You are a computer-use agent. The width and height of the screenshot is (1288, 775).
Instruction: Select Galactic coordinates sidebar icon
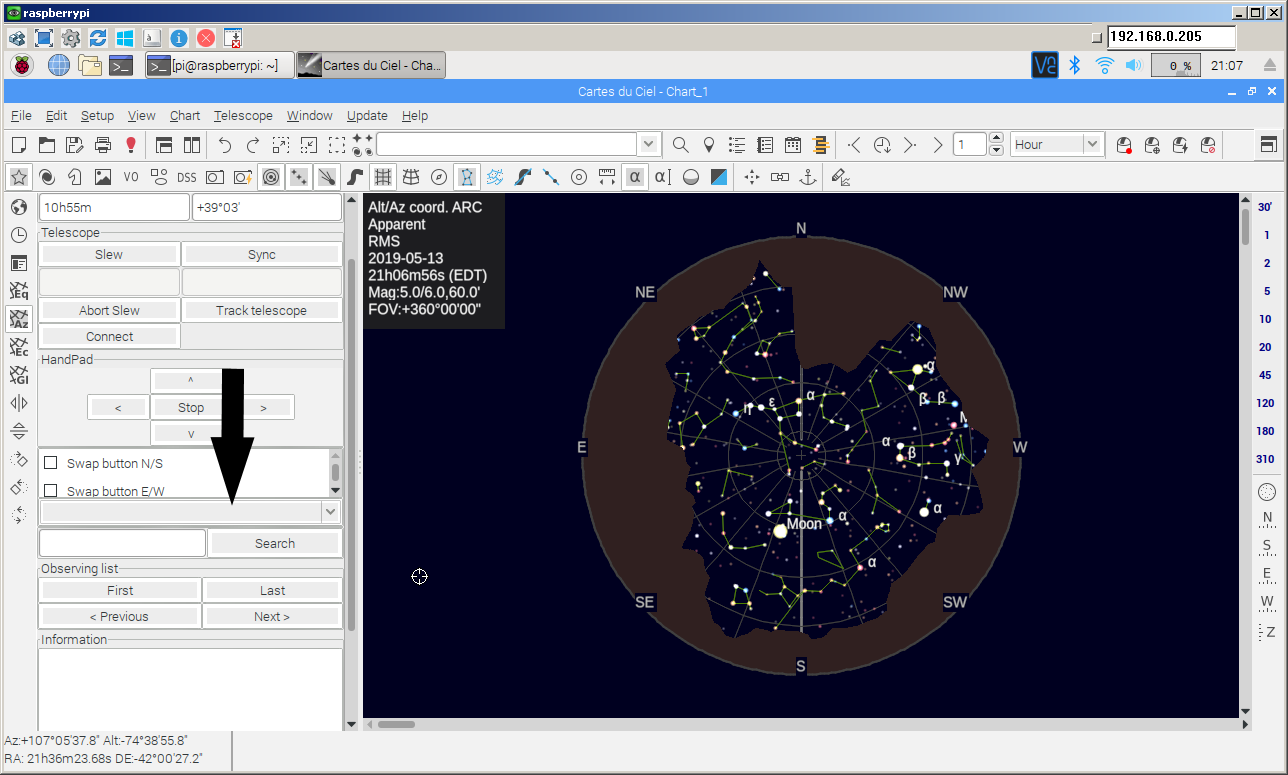point(19,375)
